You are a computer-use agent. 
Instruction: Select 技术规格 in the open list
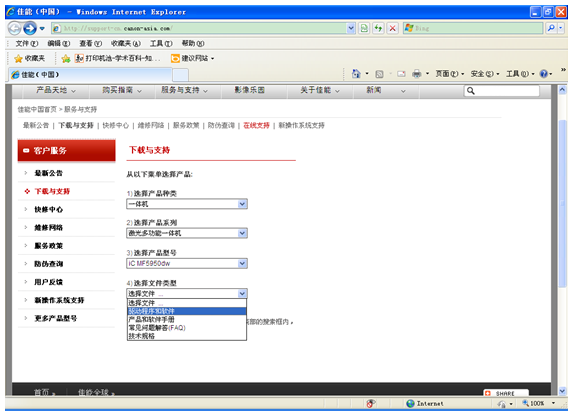[x=187, y=336]
